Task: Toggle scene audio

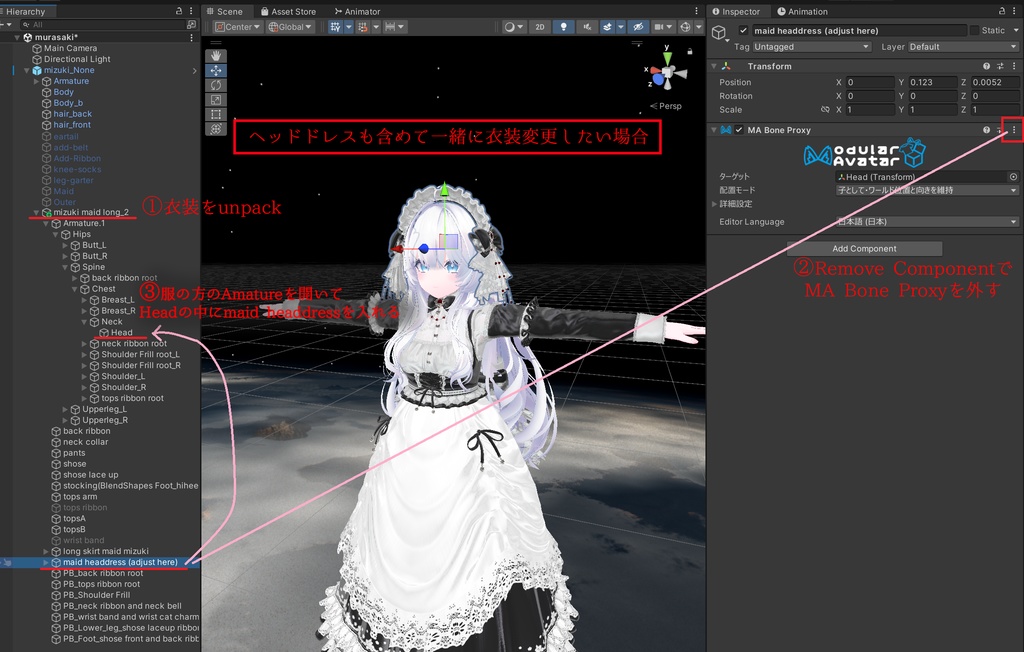Action: pos(586,27)
